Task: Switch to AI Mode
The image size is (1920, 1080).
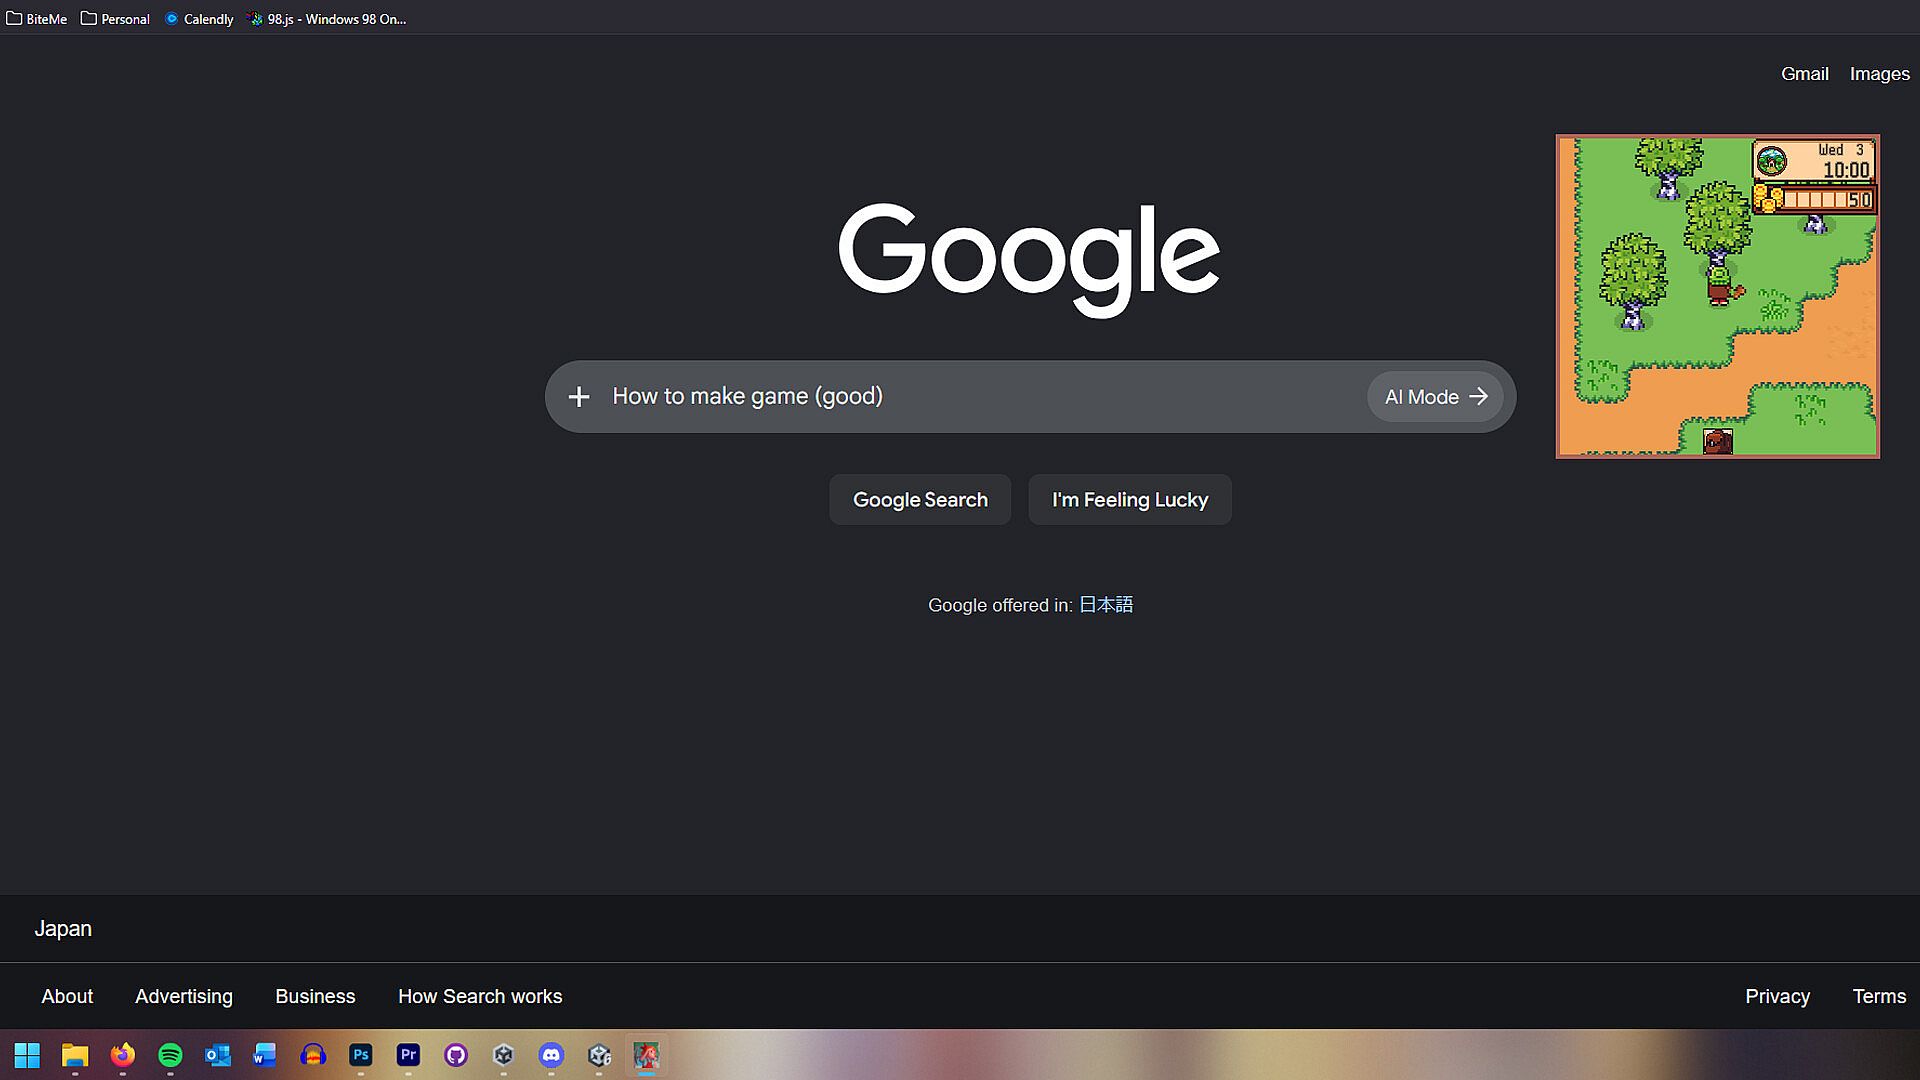Action: 1435,397
